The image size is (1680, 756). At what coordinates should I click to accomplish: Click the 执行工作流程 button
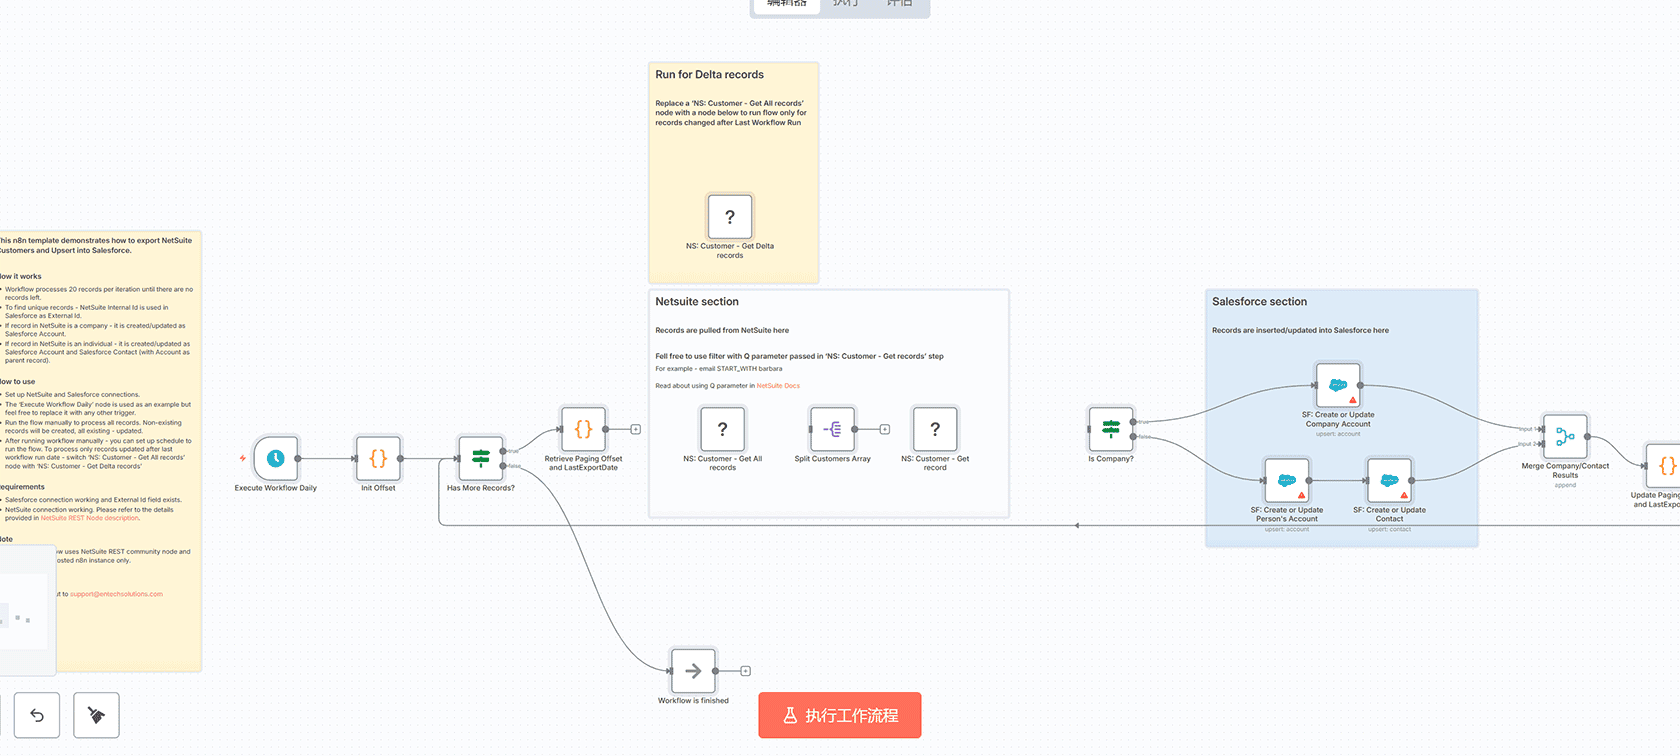click(x=839, y=715)
